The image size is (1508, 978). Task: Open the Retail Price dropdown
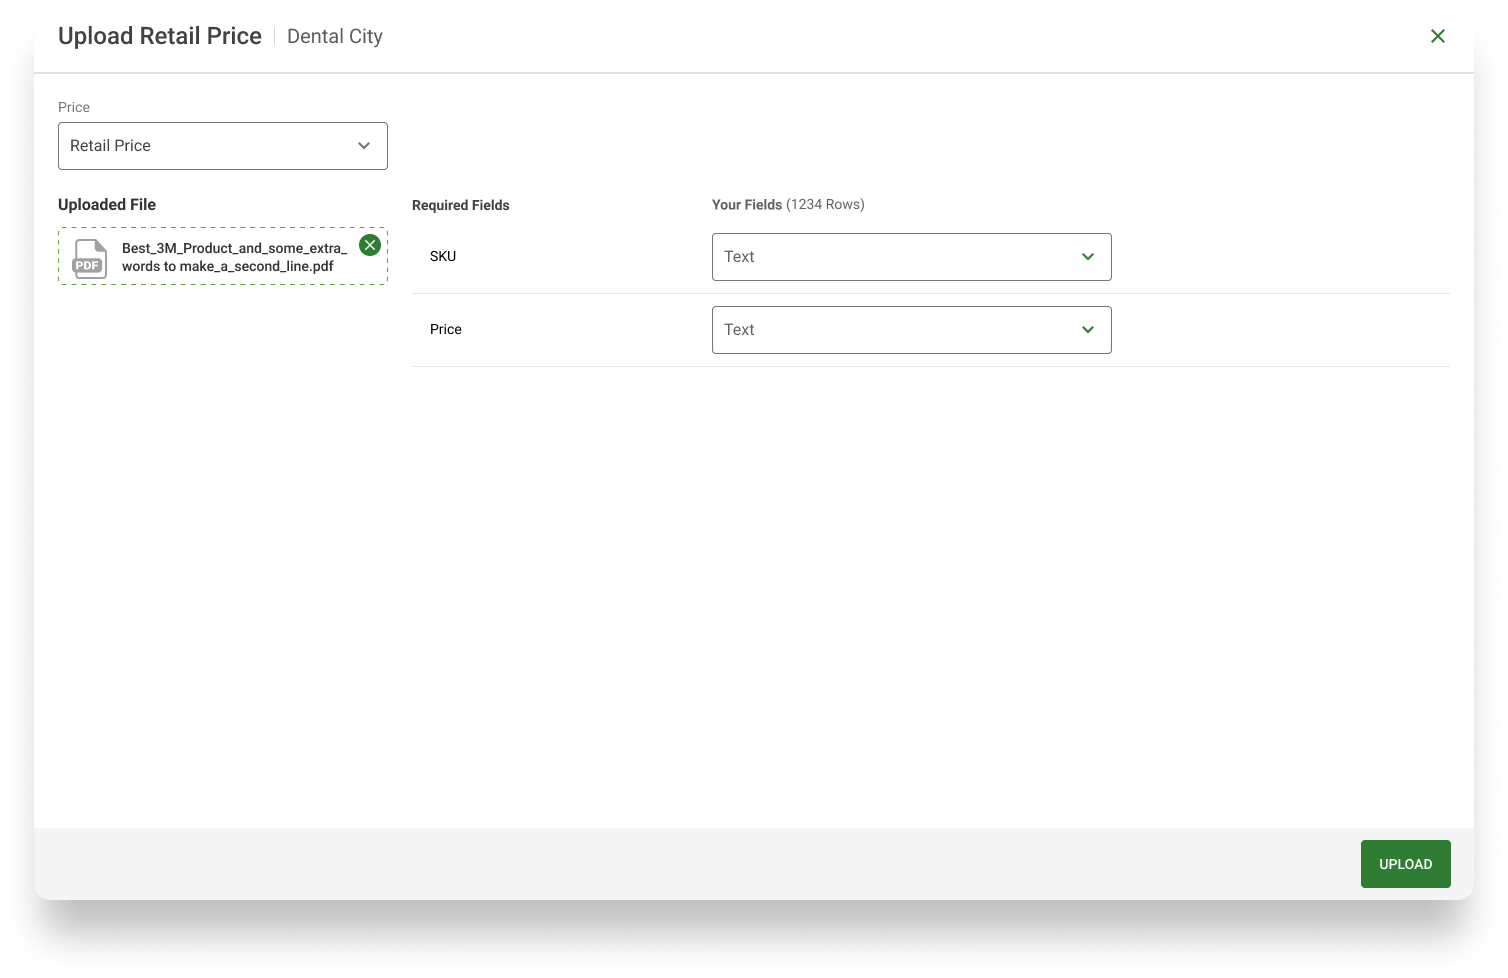[223, 146]
